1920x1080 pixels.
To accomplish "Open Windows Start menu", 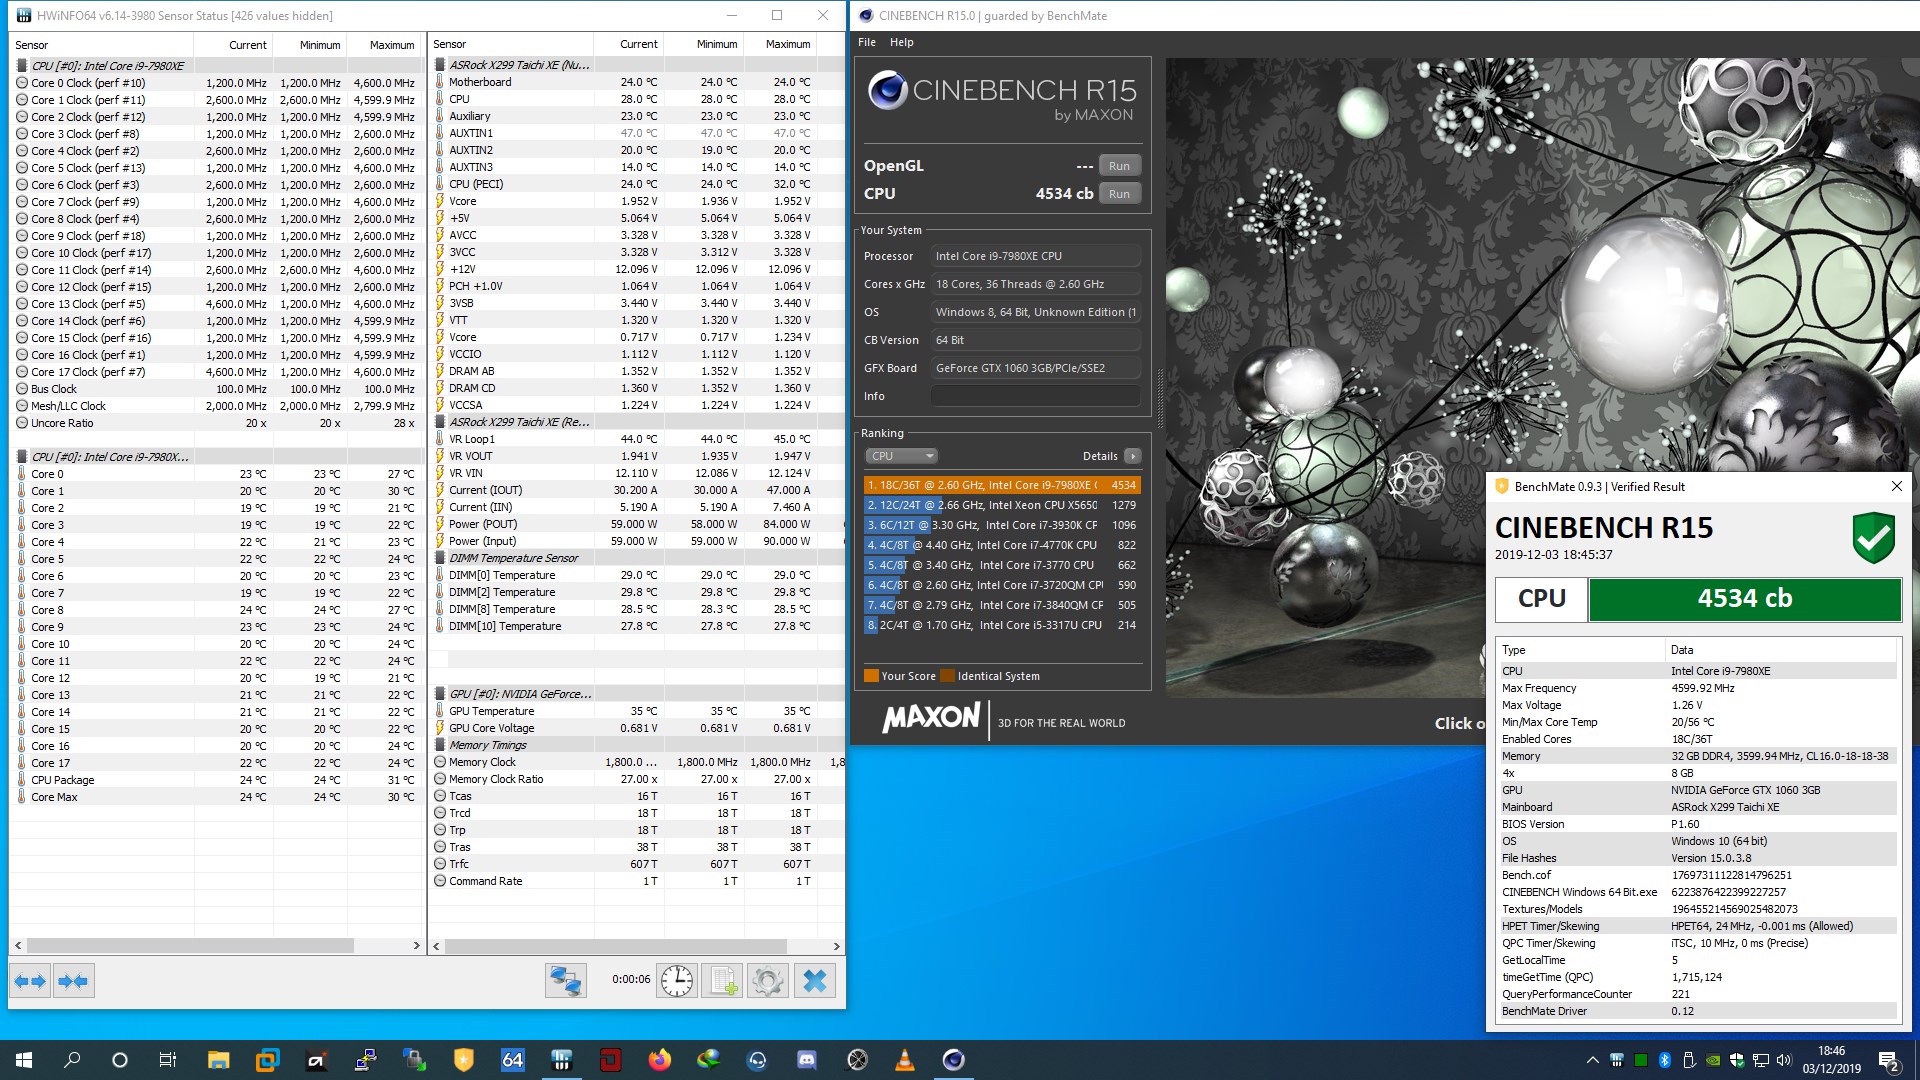I will tap(24, 1060).
